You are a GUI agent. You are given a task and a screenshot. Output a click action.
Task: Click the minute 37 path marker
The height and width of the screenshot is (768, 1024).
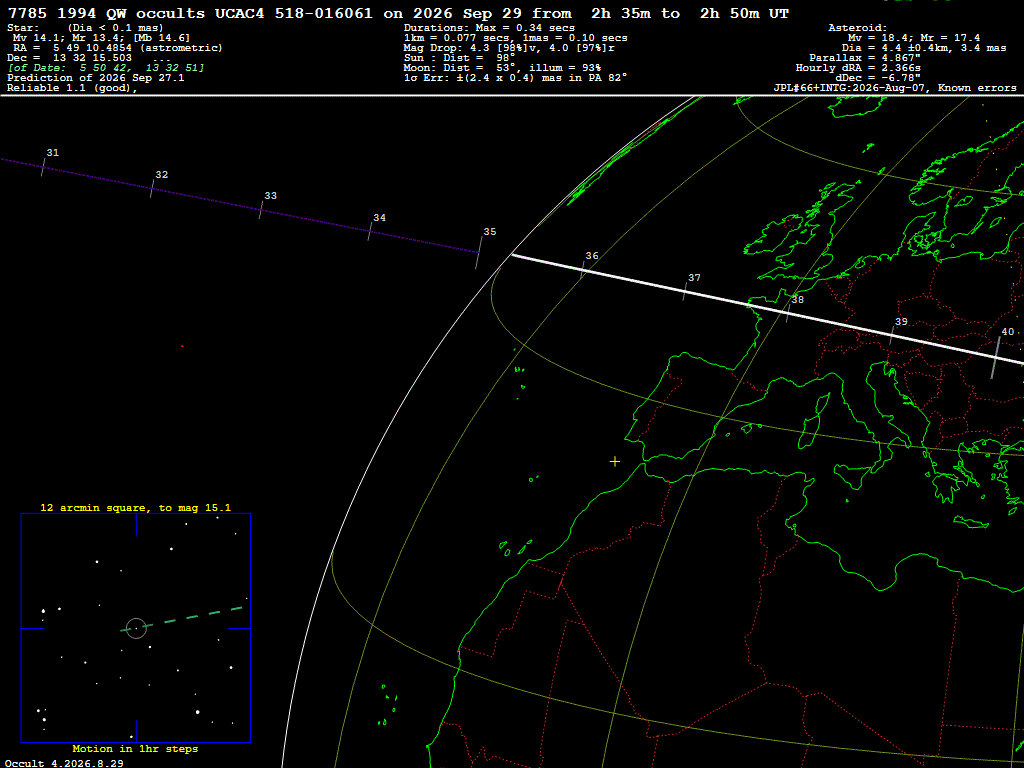click(x=685, y=292)
